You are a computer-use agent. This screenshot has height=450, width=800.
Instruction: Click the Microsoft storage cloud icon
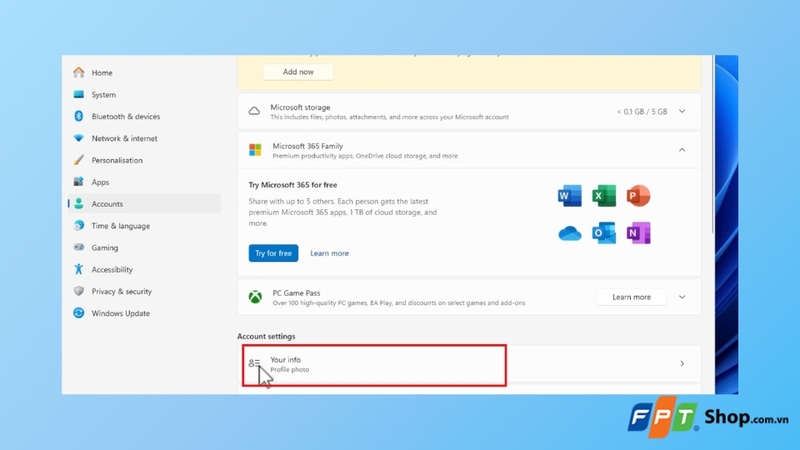tap(254, 111)
